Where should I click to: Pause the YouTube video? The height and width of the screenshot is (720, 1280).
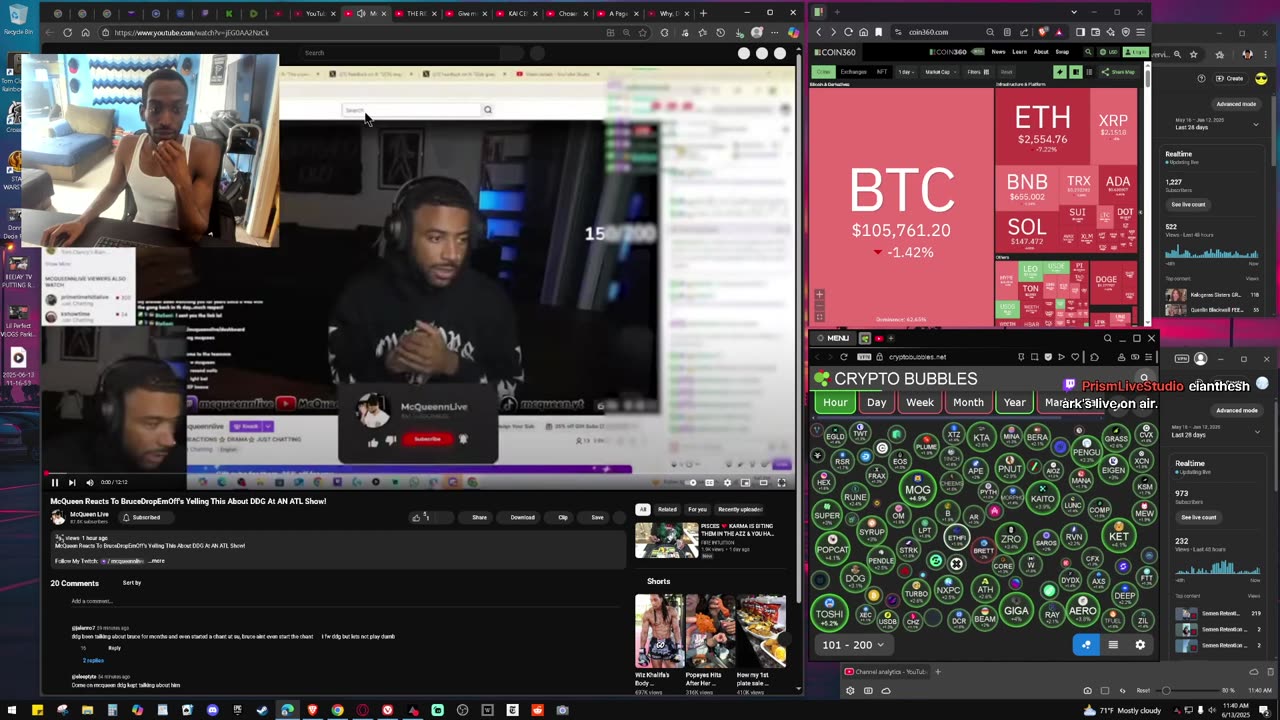(55, 482)
